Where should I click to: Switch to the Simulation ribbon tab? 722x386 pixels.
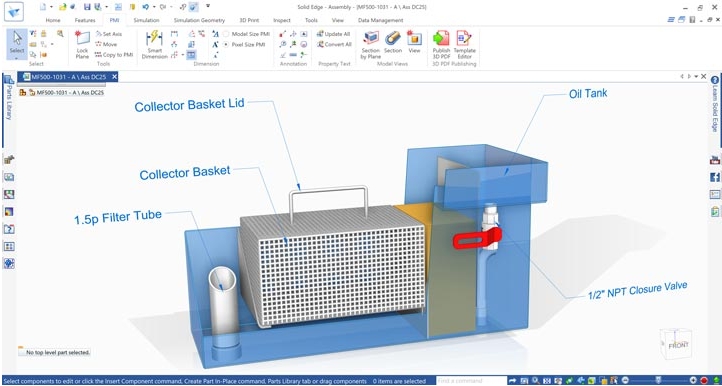146,20
